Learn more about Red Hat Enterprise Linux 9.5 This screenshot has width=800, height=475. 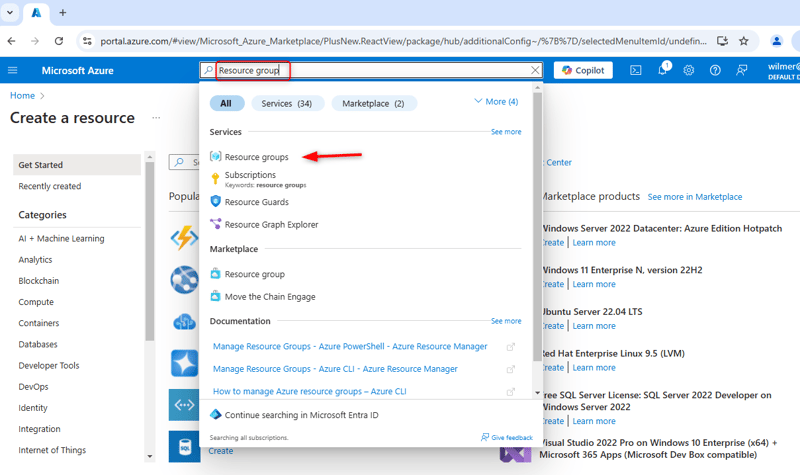[594, 368]
